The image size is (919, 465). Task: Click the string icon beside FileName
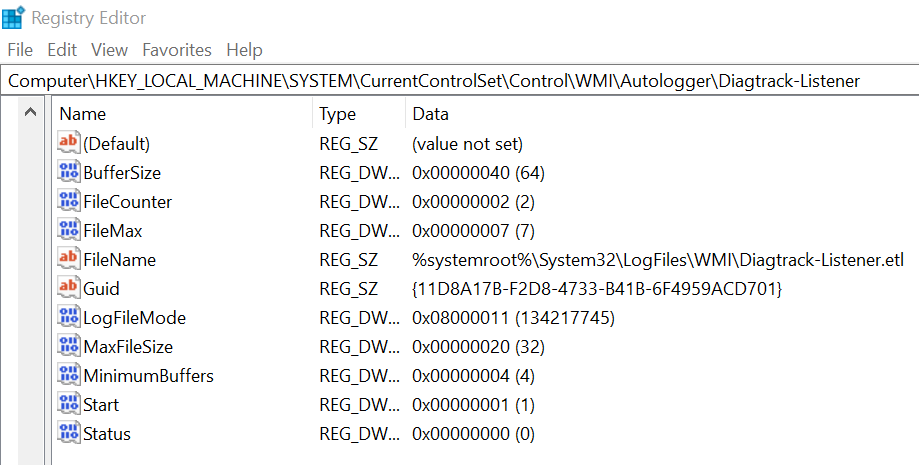69,260
